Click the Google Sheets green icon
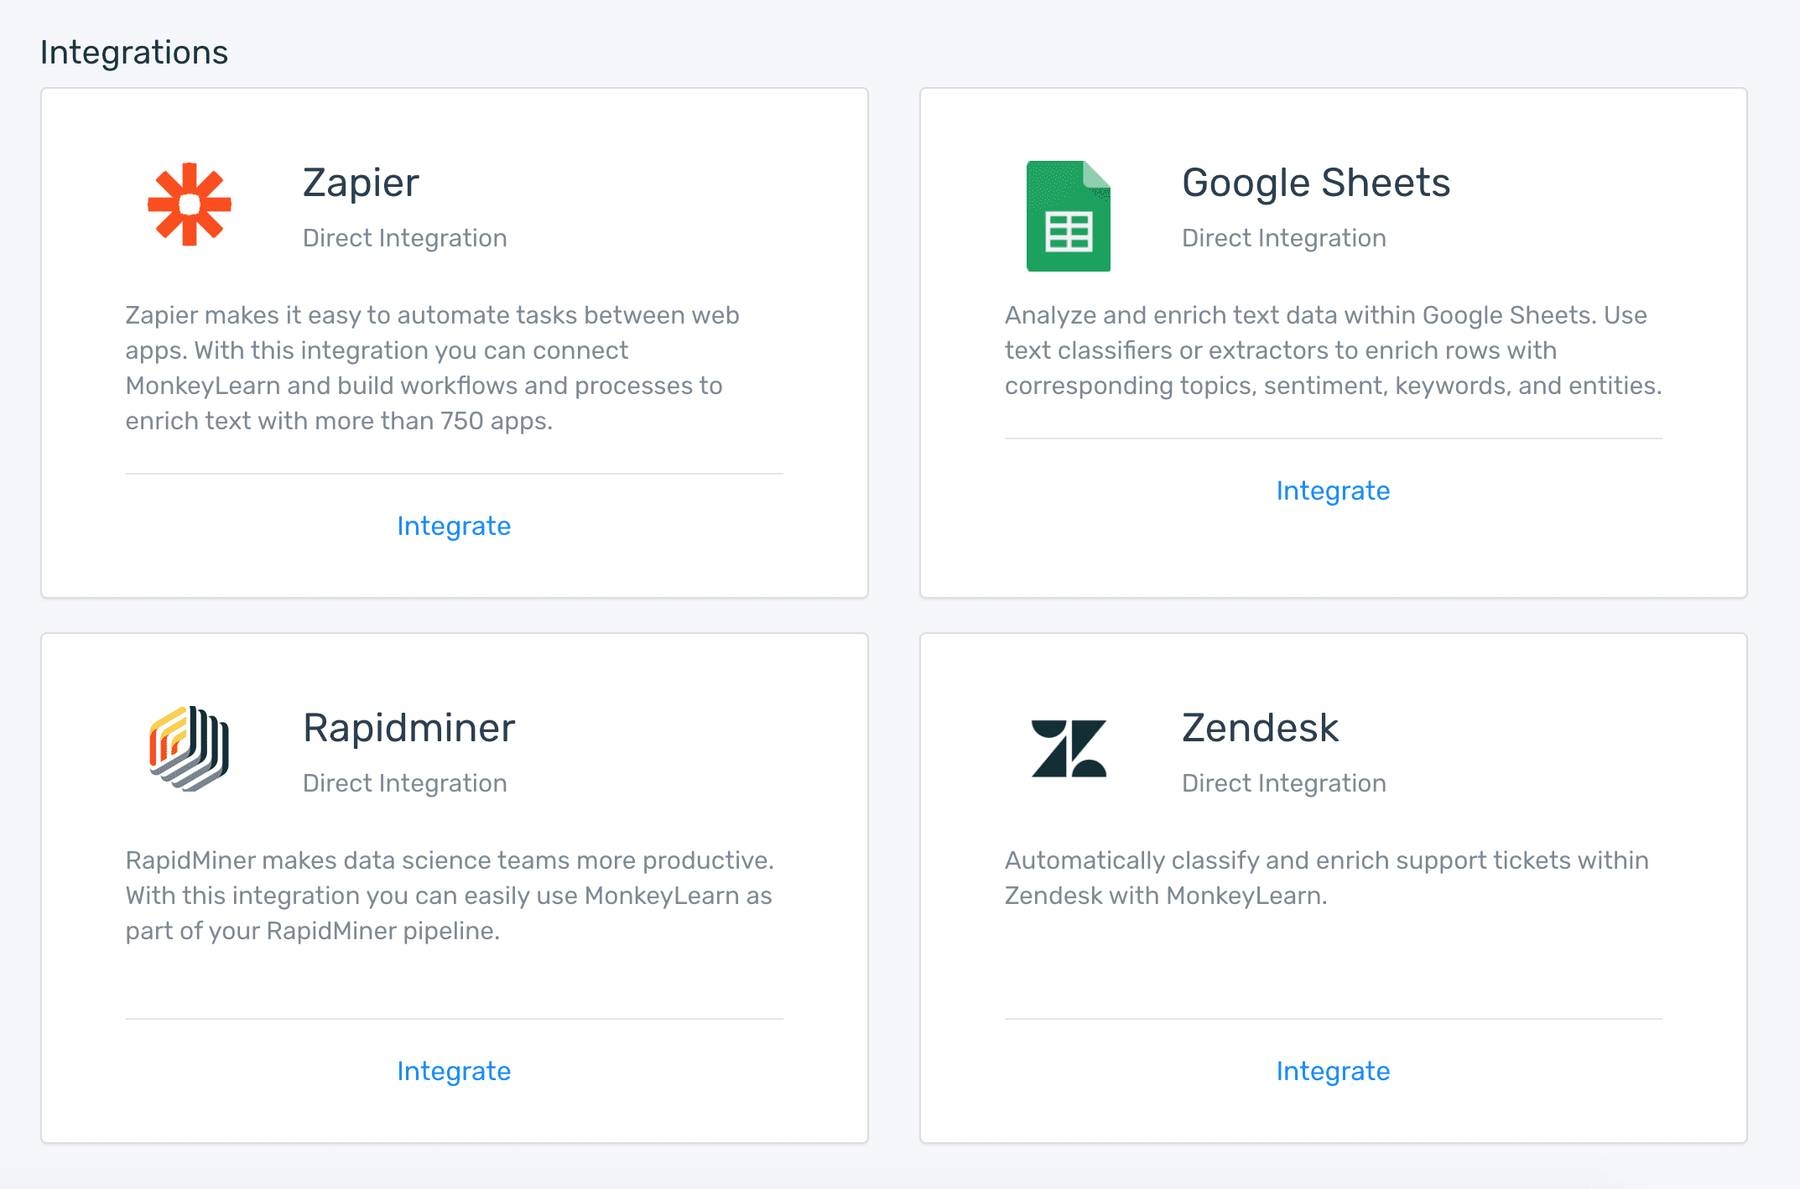 (1068, 216)
